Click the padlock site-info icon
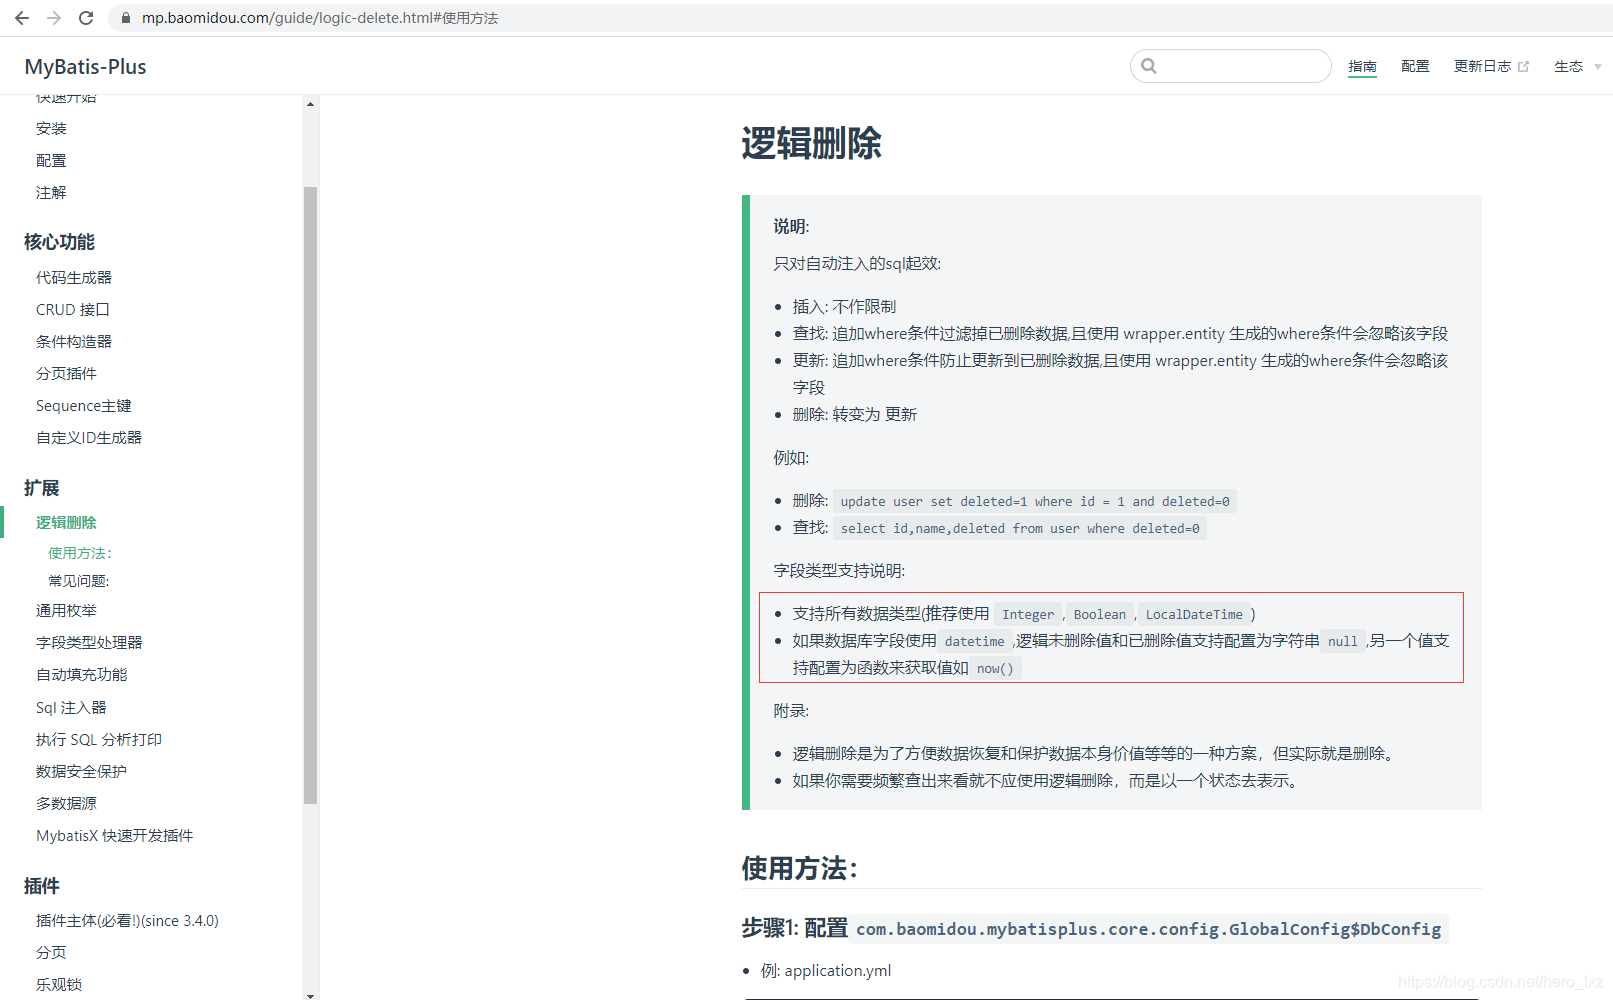Image resolution: width=1613 pixels, height=1000 pixels. click(x=125, y=18)
